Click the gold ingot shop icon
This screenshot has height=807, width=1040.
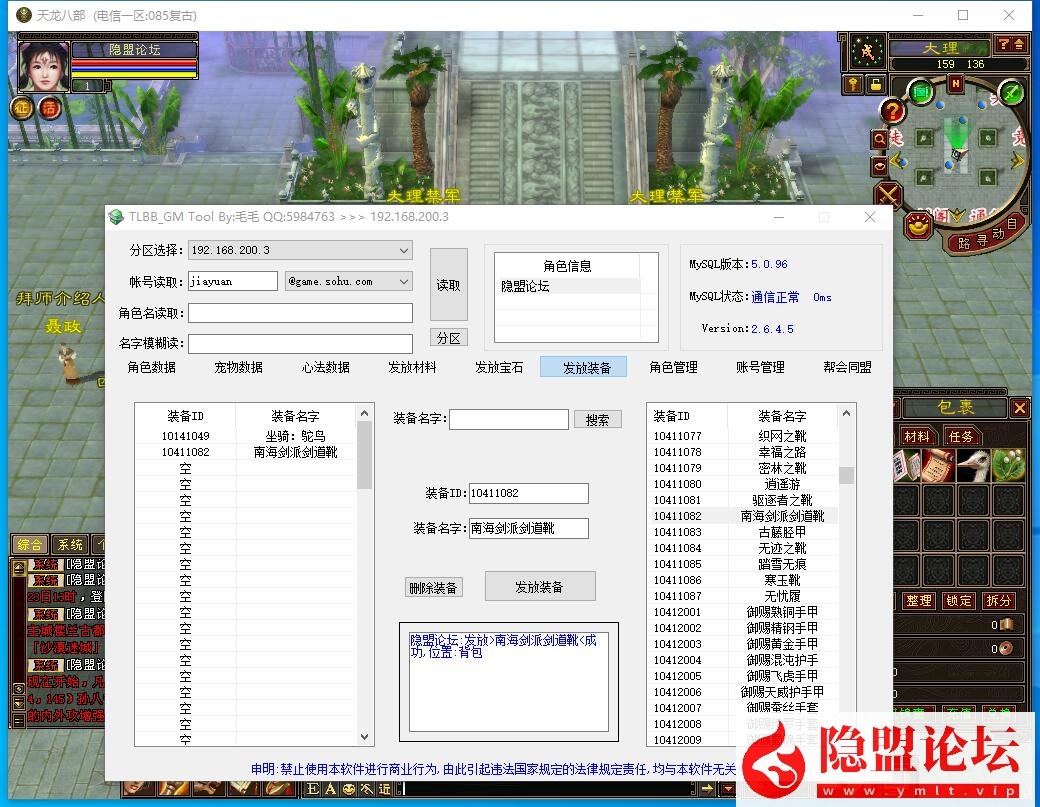pos(916,225)
